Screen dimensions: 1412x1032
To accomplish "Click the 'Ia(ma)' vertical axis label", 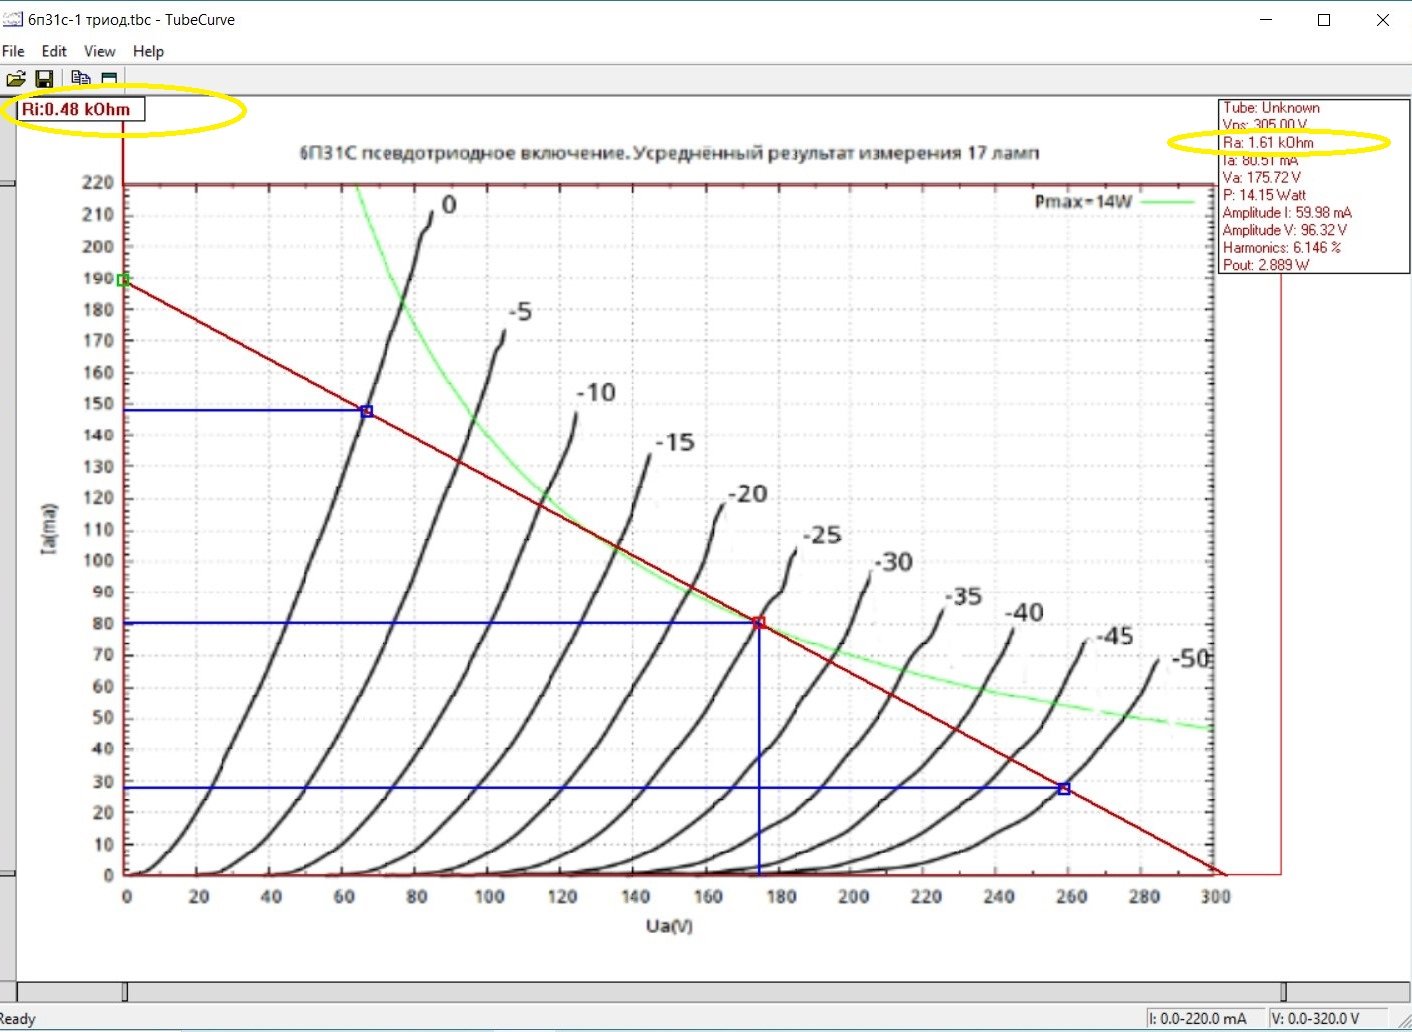I will tap(49, 529).
